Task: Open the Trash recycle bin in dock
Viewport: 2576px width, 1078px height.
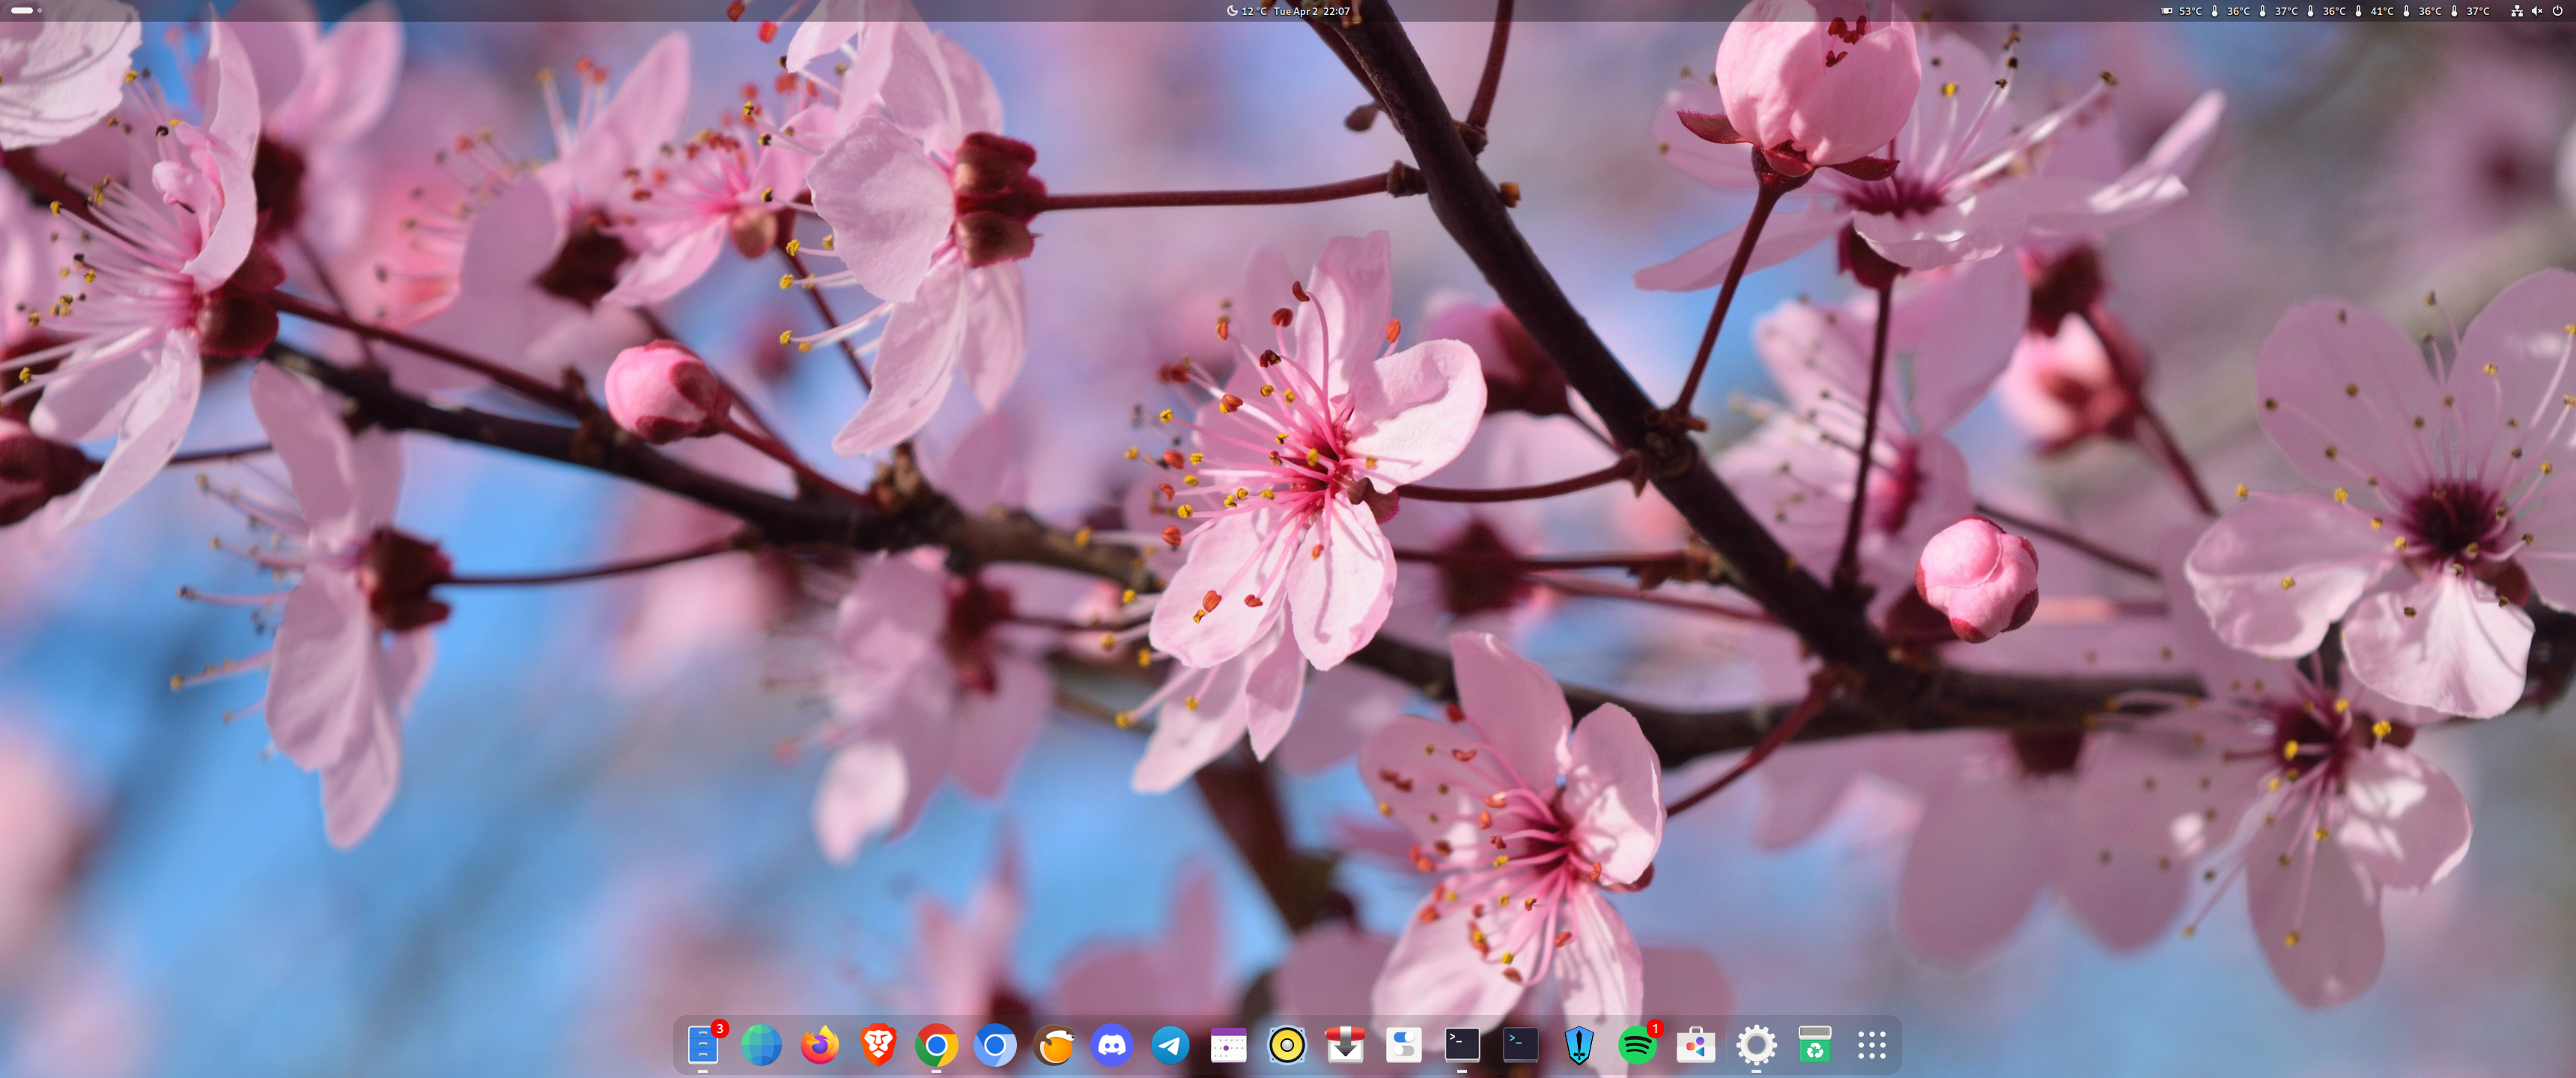Action: (1814, 1045)
